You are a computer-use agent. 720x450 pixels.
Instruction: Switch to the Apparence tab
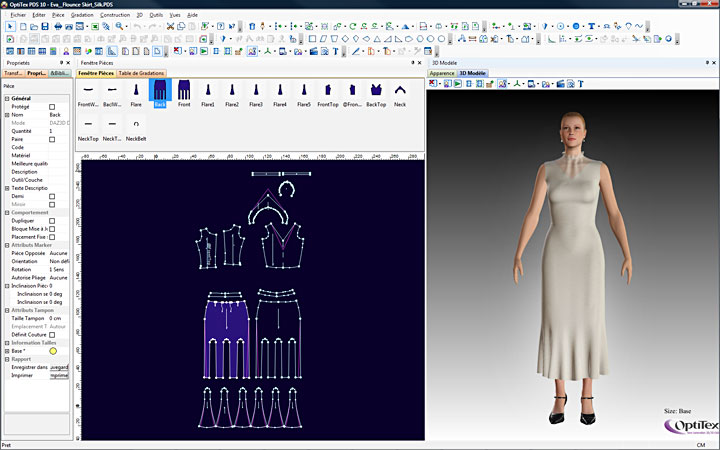click(442, 73)
